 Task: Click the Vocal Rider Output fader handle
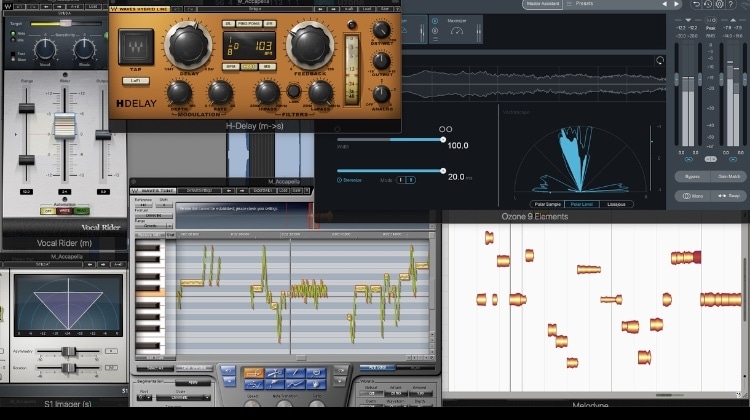[103, 135]
